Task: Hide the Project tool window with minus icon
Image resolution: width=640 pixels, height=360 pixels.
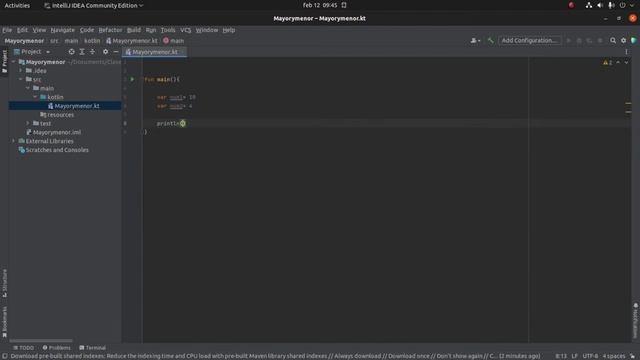Action: (x=116, y=52)
